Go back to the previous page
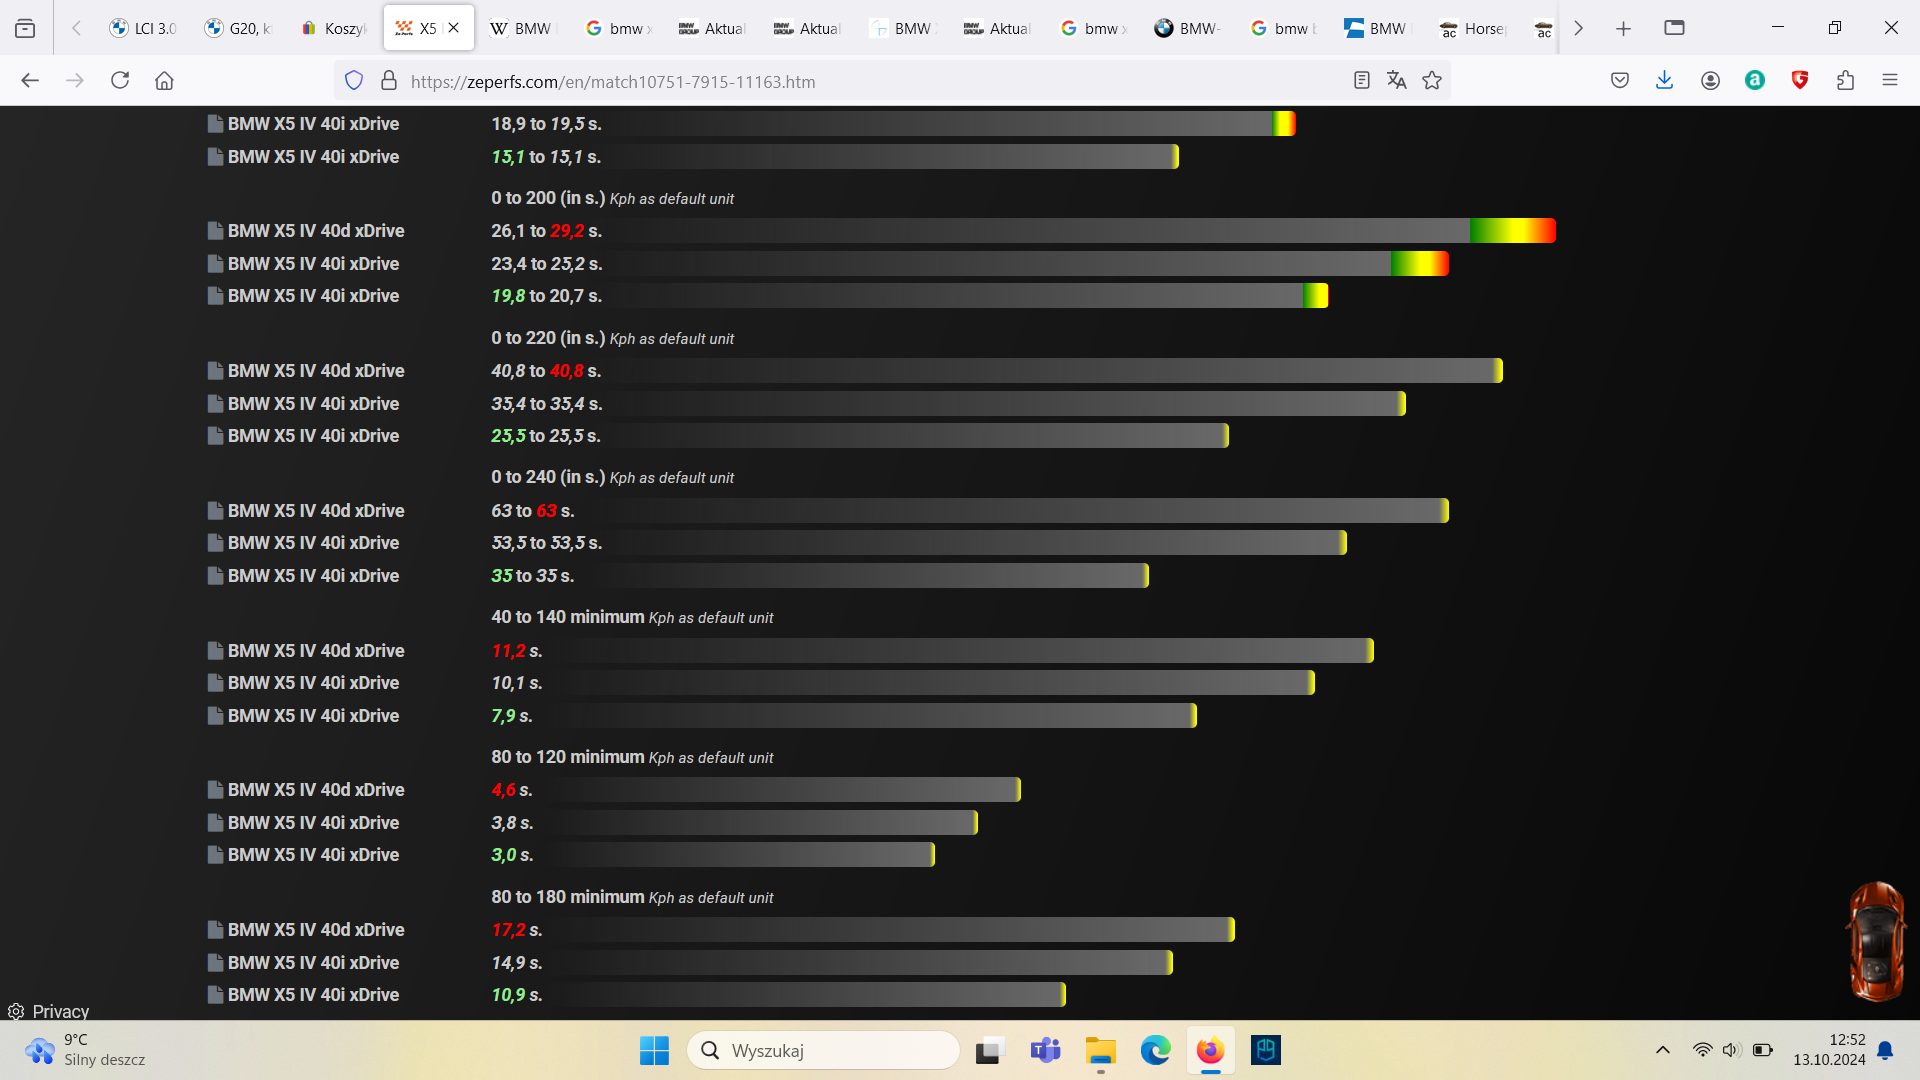Viewport: 1920px width, 1080px height. (x=30, y=81)
